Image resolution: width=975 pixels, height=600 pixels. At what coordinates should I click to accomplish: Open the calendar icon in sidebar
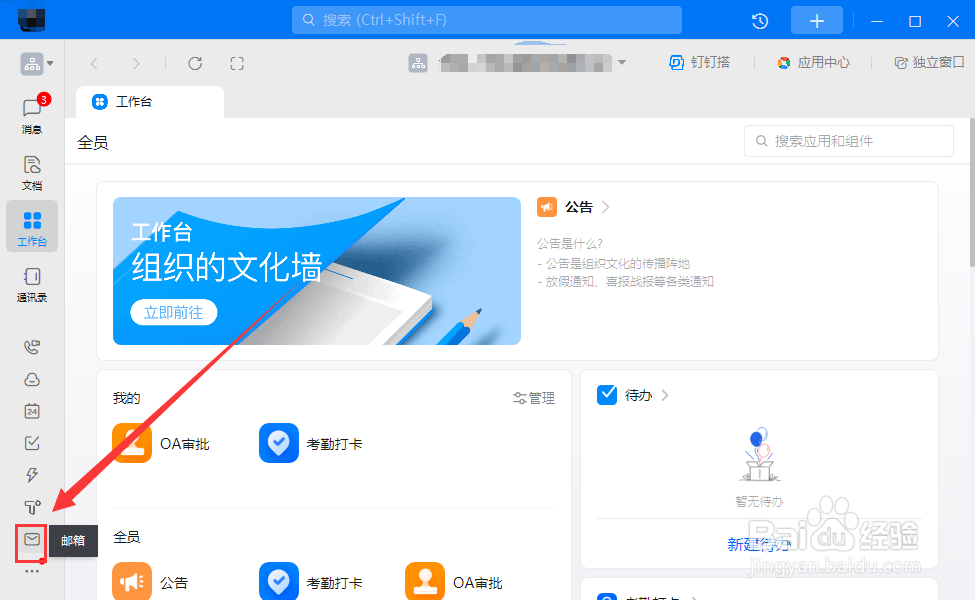31,411
